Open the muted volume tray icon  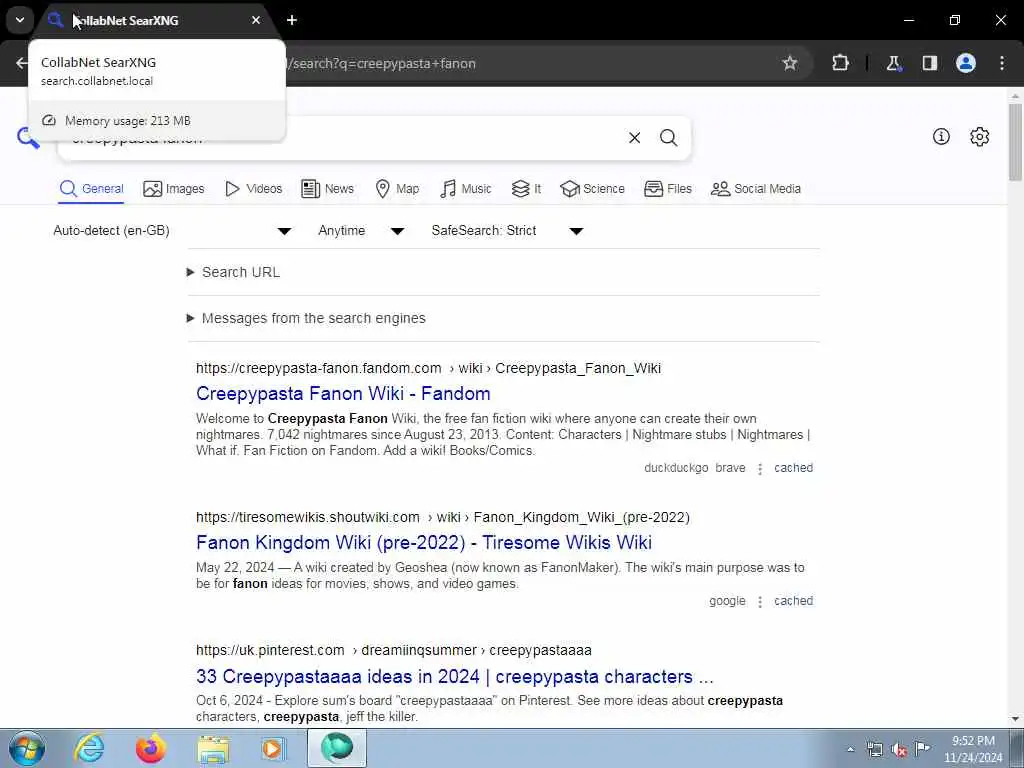(899, 750)
